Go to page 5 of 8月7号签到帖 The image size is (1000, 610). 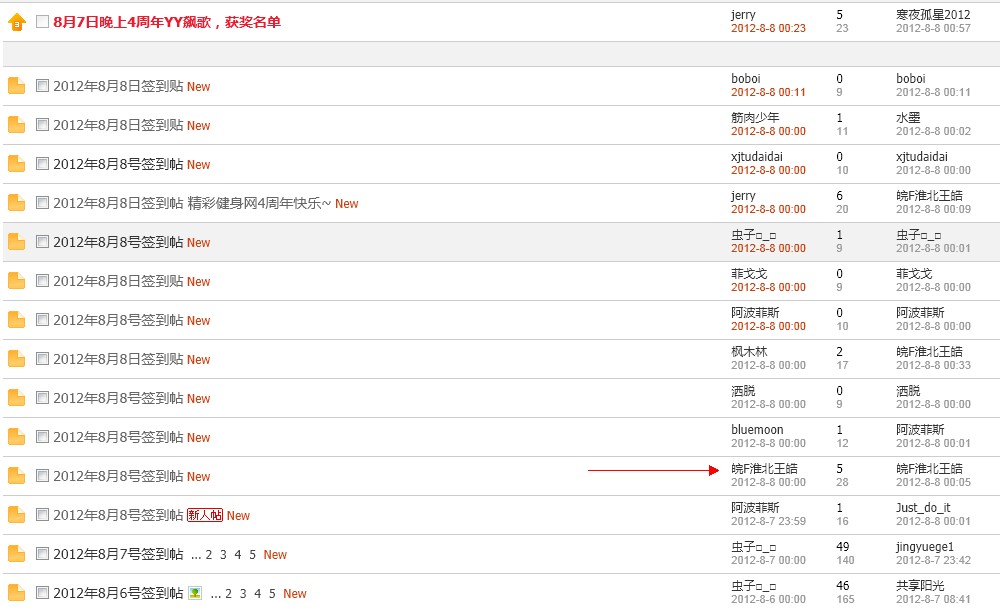pyautogui.click(x=253, y=554)
